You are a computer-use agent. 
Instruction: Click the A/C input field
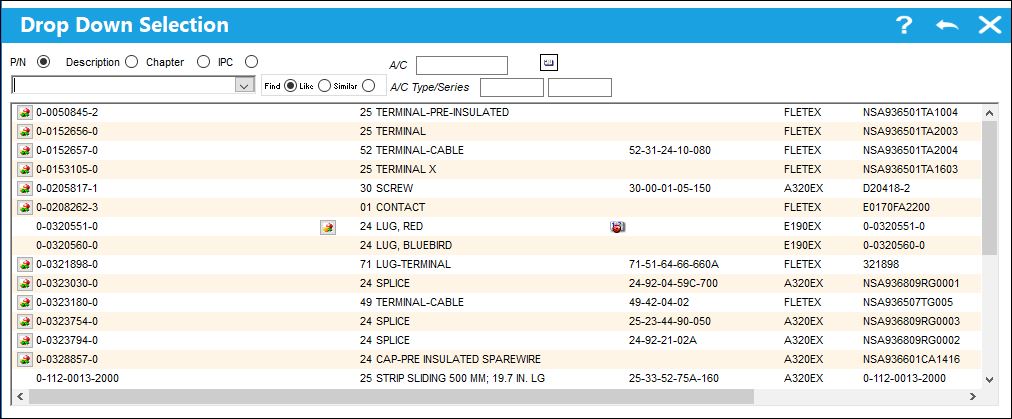[462, 66]
